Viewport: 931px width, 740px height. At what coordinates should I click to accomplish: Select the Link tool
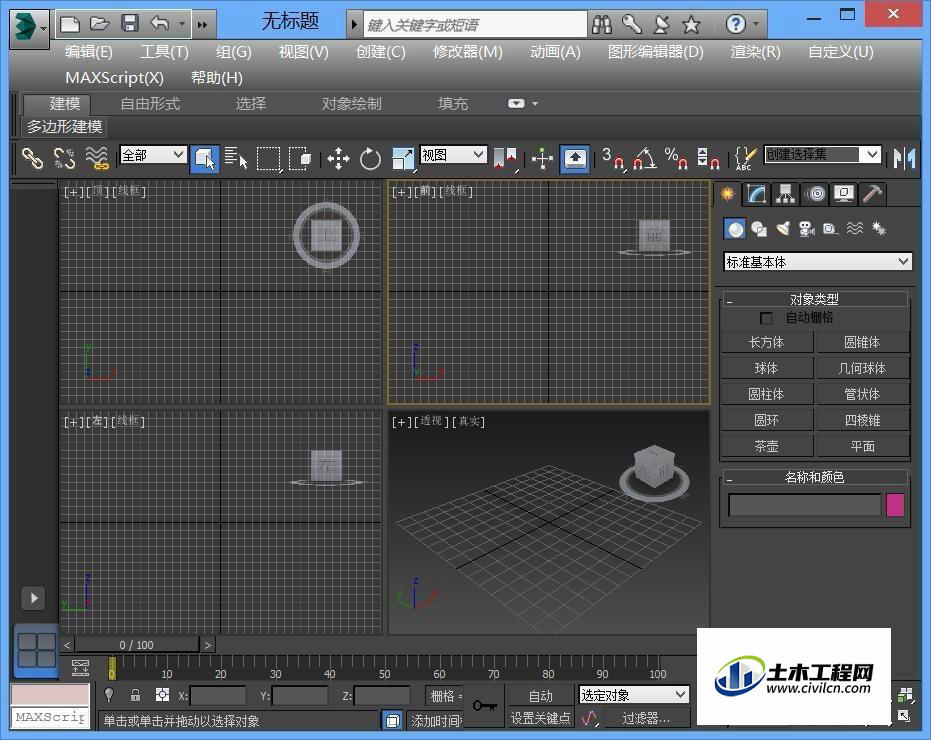[x=32, y=159]
